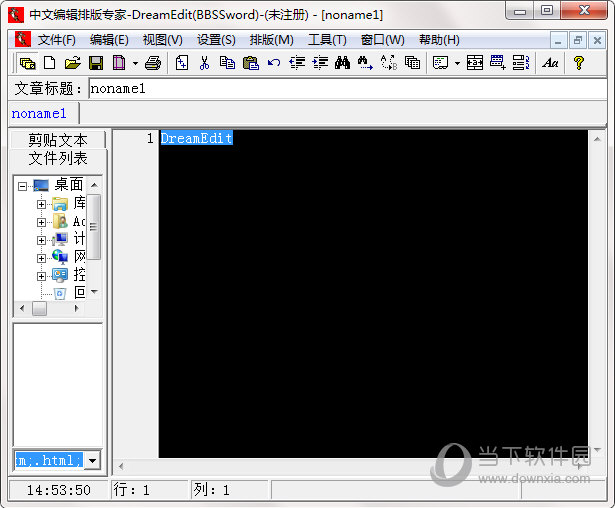The width and height of the screenshot is (615, 508).
Task: Click the first window-stack toolbar icon
Action: pyautogui.click(x=27, y=63)
